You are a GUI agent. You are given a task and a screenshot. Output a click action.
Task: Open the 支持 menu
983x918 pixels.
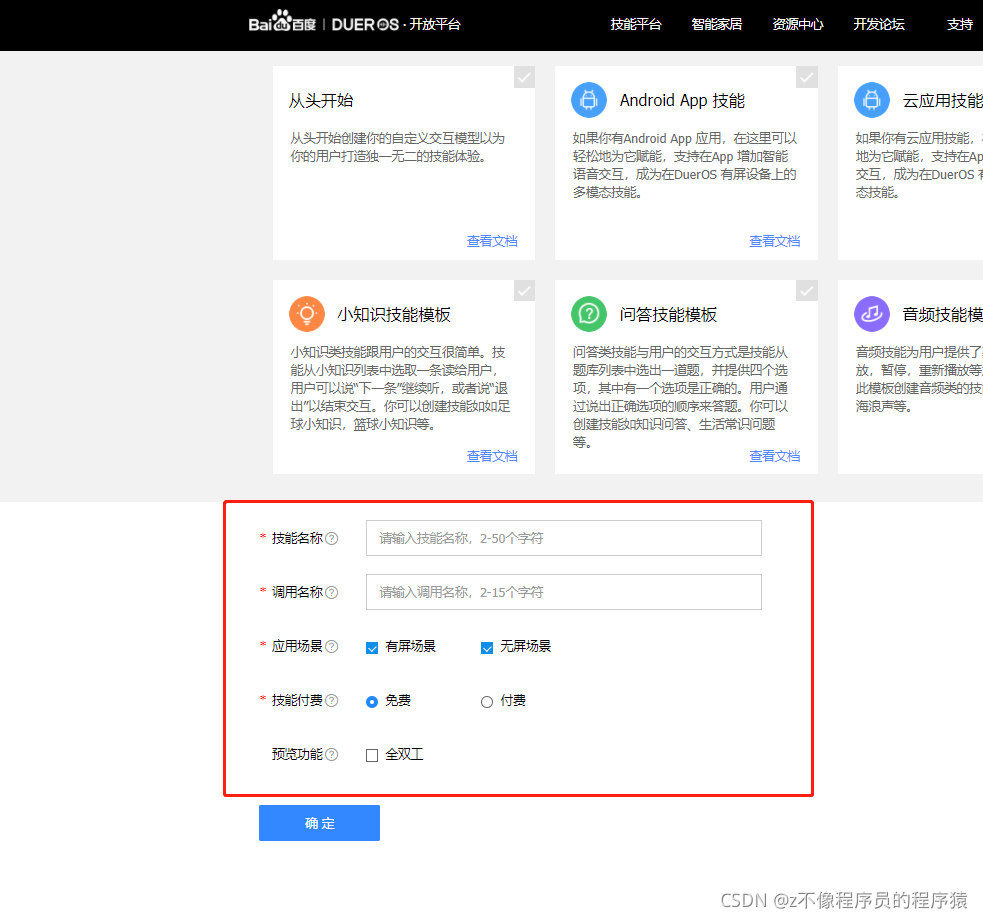(x=960, y=24)
